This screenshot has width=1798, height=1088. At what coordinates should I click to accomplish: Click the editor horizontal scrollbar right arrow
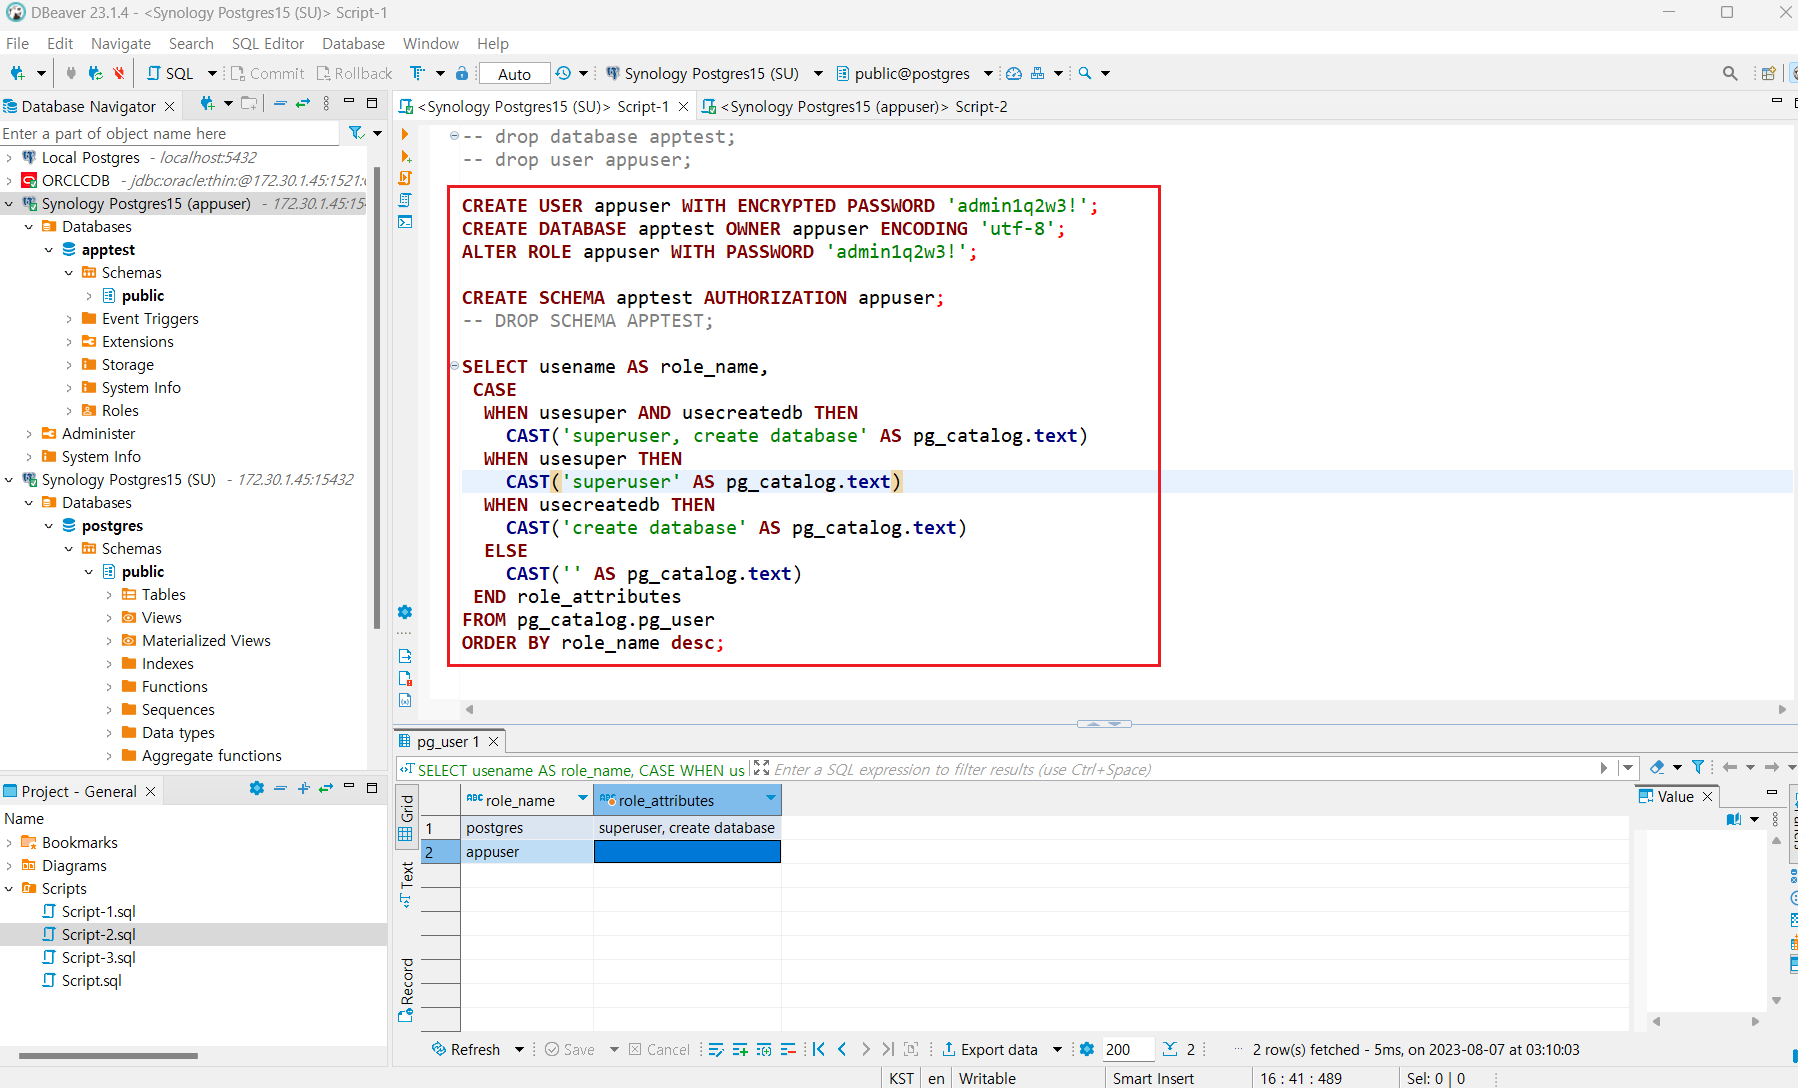[x=1781, y=709]
